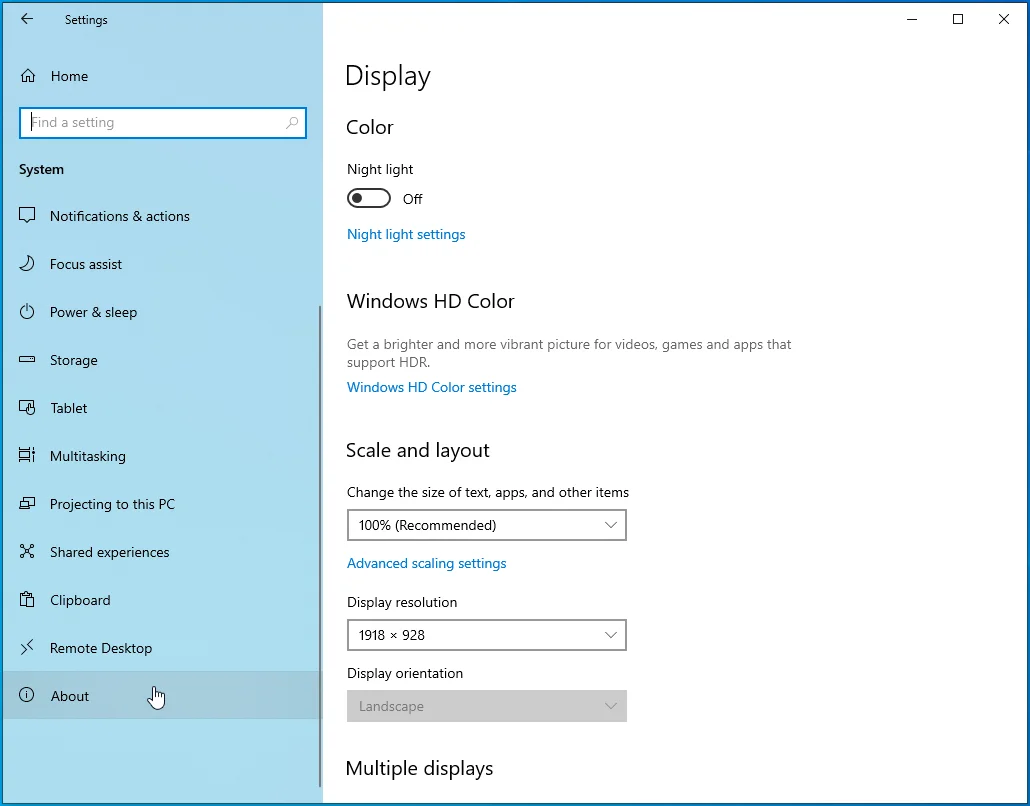This screenshot has height=806, width=1030.
Task: Close the Settings window
Action: 1004,19
